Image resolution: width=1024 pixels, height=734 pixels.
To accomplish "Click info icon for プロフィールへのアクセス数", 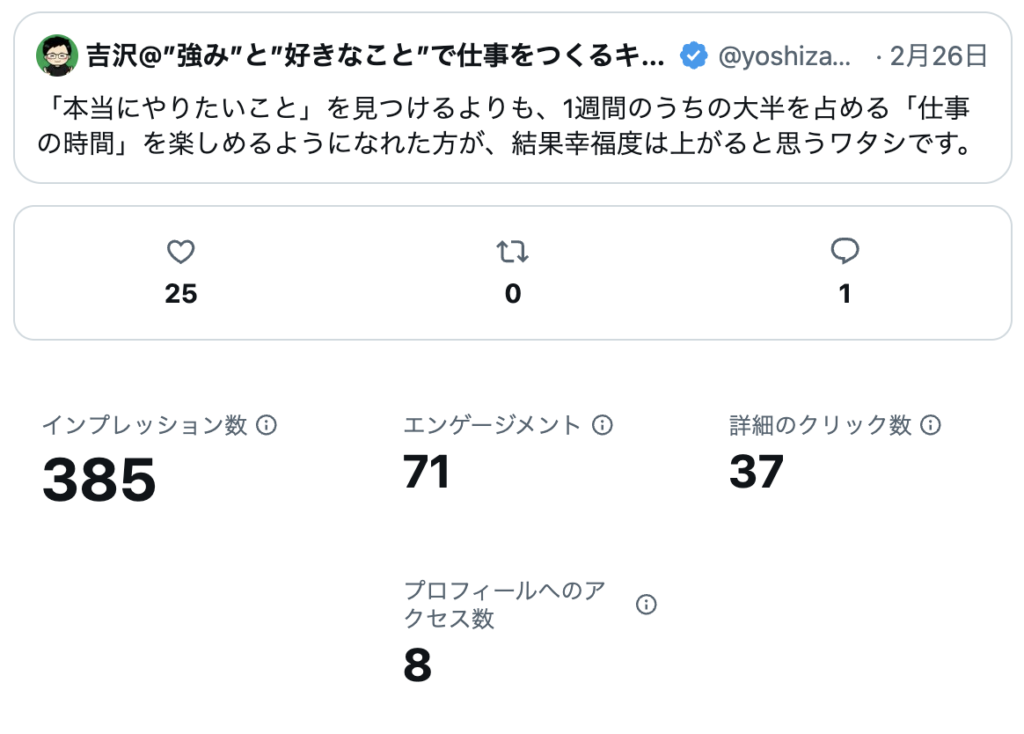I will tap(647, 605).
